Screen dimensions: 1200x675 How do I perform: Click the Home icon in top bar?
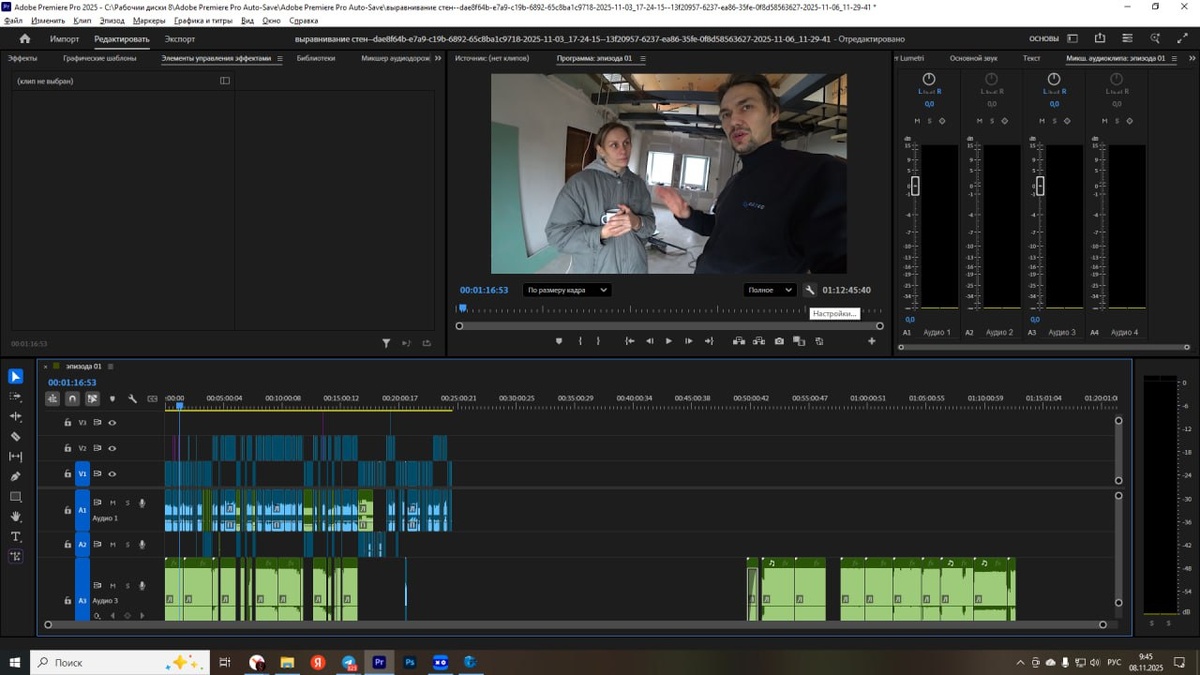coord(25,39)
